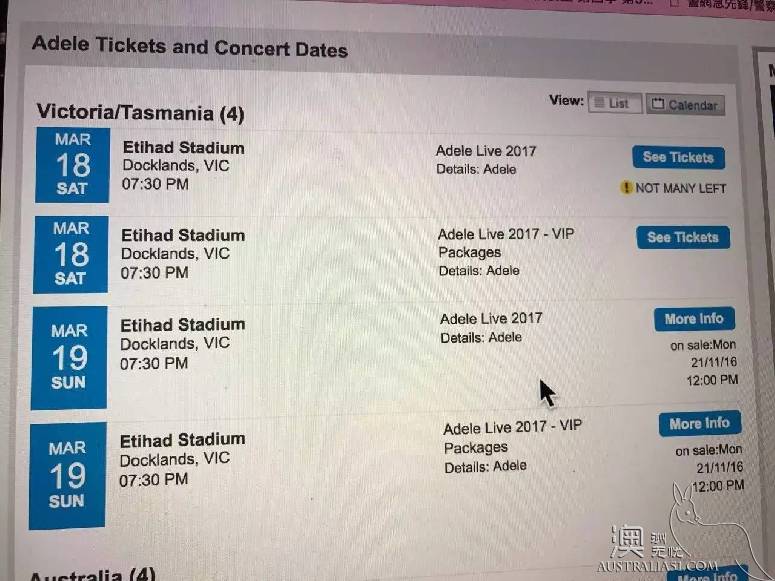Open More Info for Mar 19 VIP Packages

pyautogui.click(x=700, y=424)
